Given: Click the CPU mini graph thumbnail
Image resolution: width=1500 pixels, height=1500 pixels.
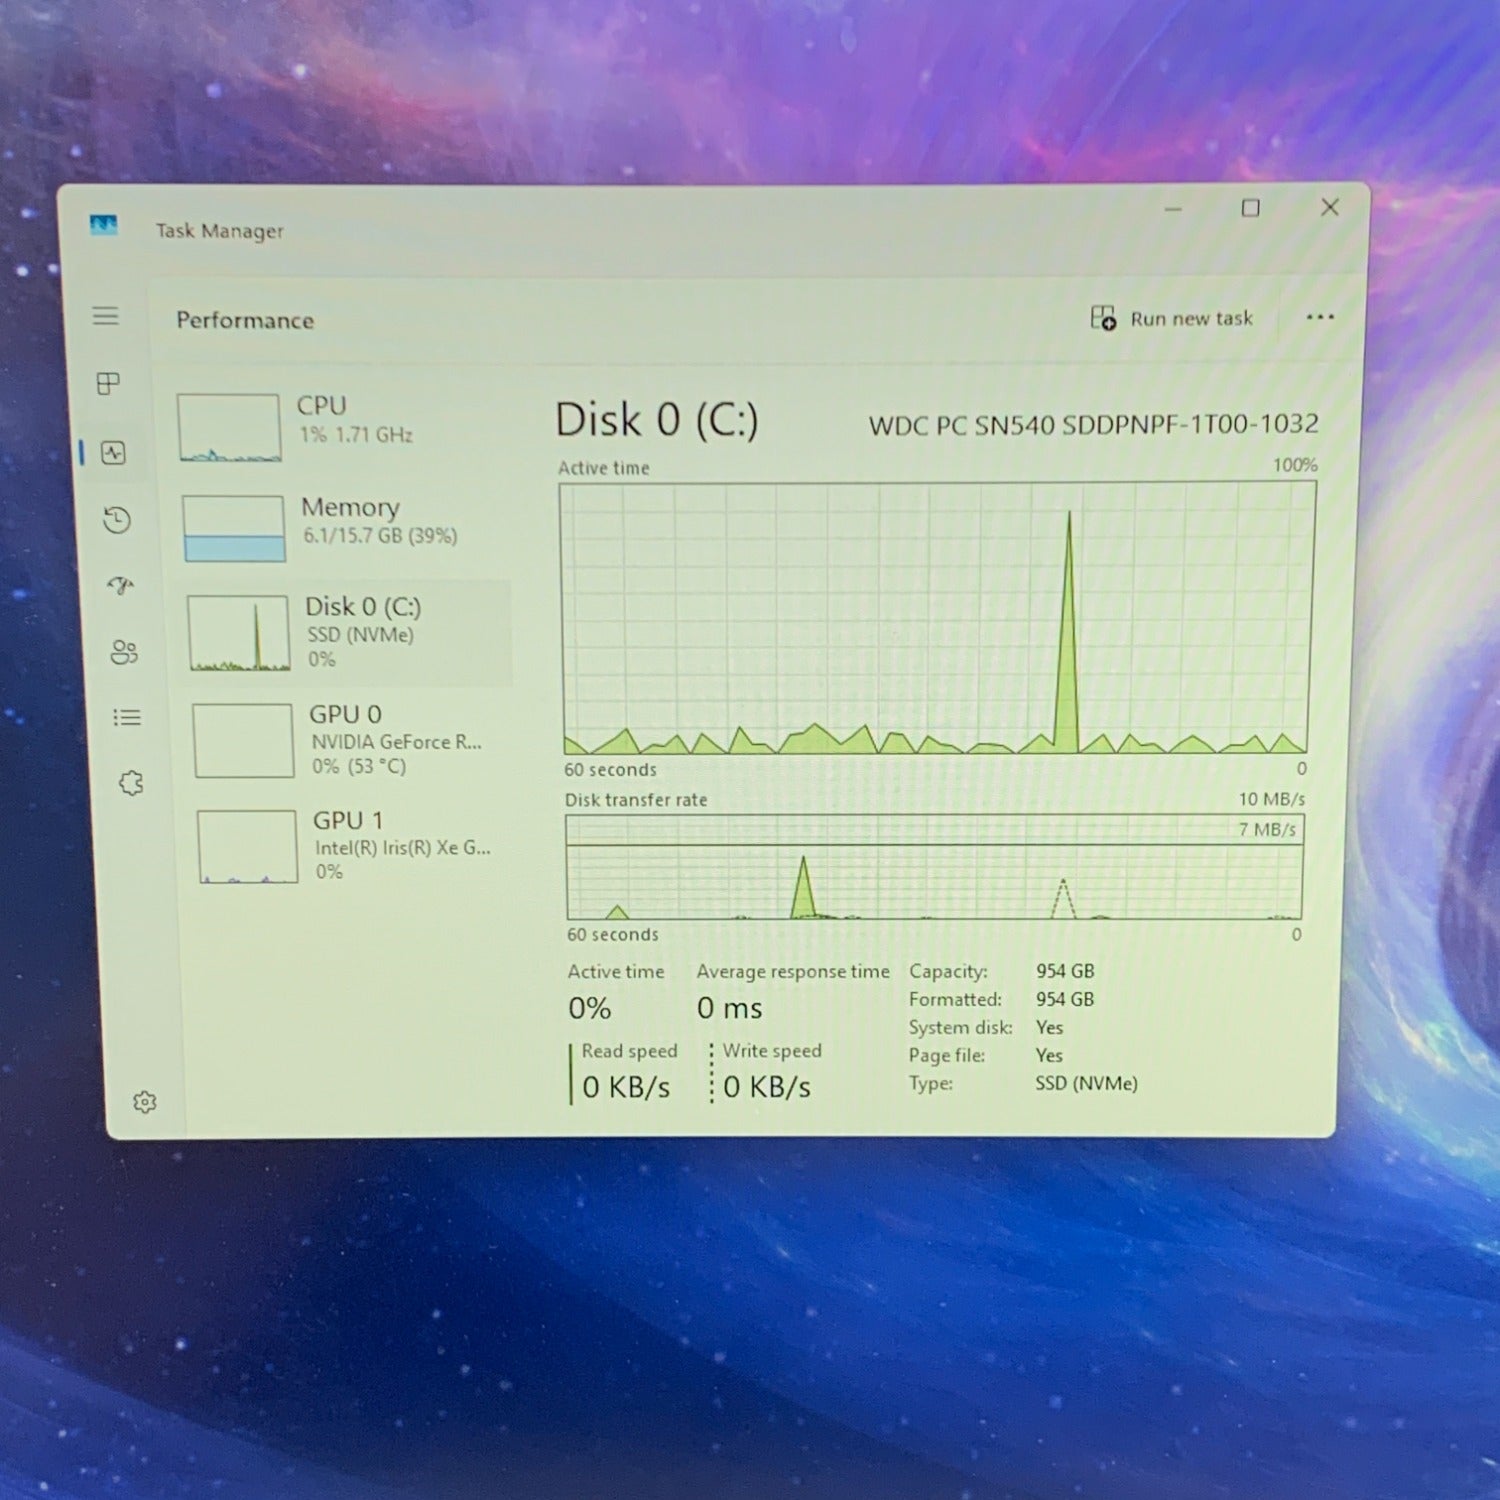Looking at the screenshot, I should tap(229, 427).
